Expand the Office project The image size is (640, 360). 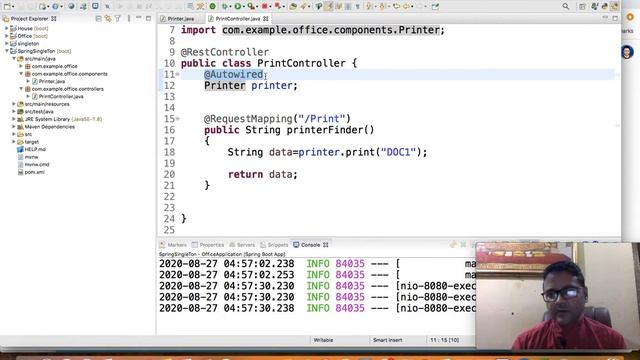[x=6, y=36]
